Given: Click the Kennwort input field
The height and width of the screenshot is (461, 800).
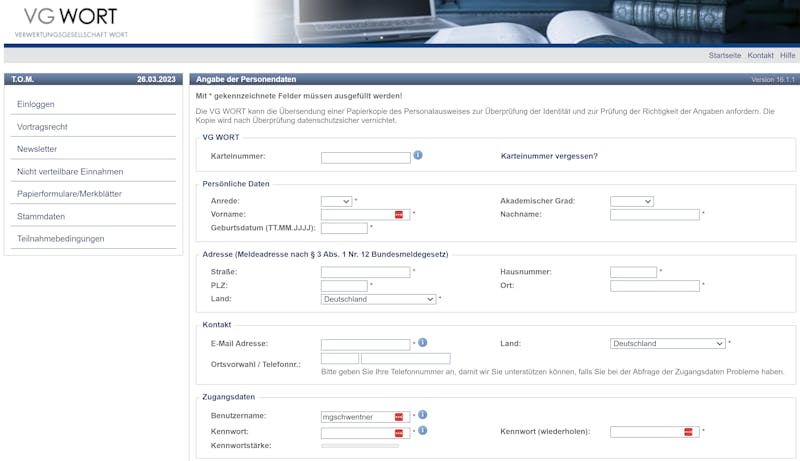Looking at the screenshot, I should (x=366, y=433).
